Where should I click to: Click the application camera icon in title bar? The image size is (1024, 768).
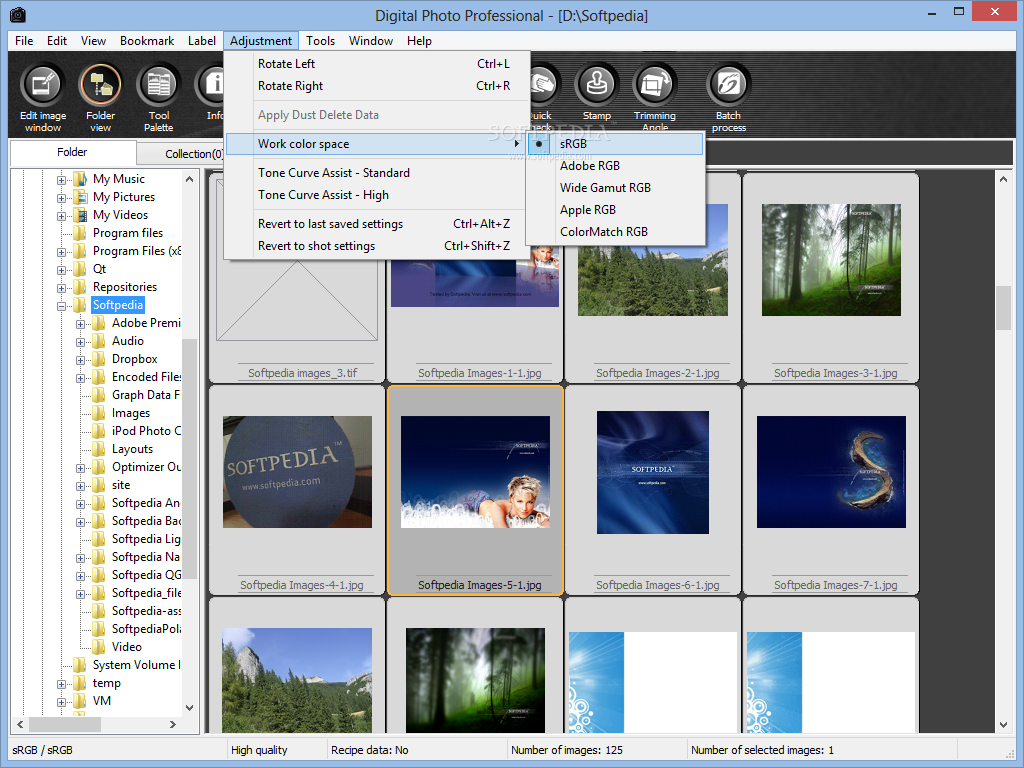[x=17, y=14]
